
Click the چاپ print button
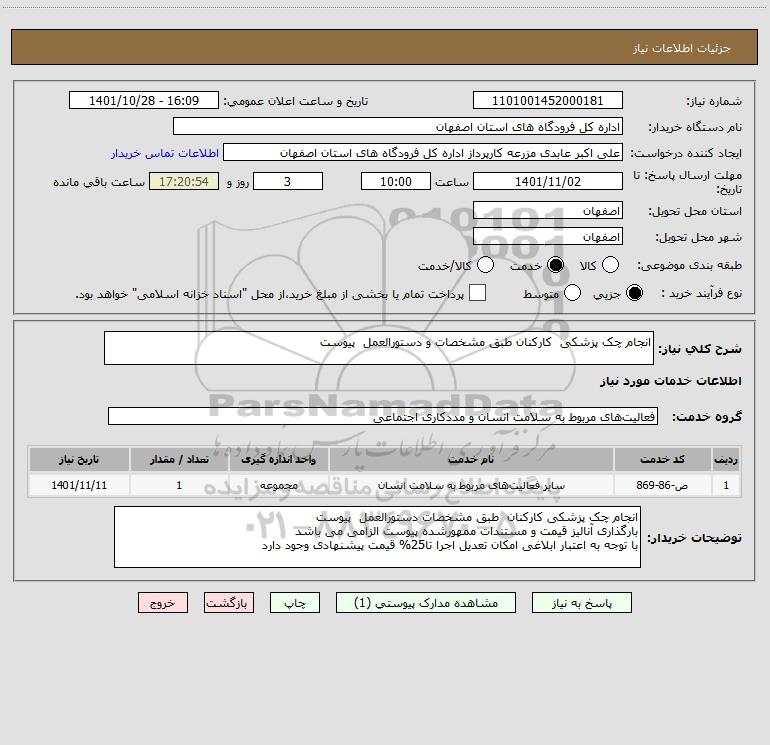tap(295, 603)
